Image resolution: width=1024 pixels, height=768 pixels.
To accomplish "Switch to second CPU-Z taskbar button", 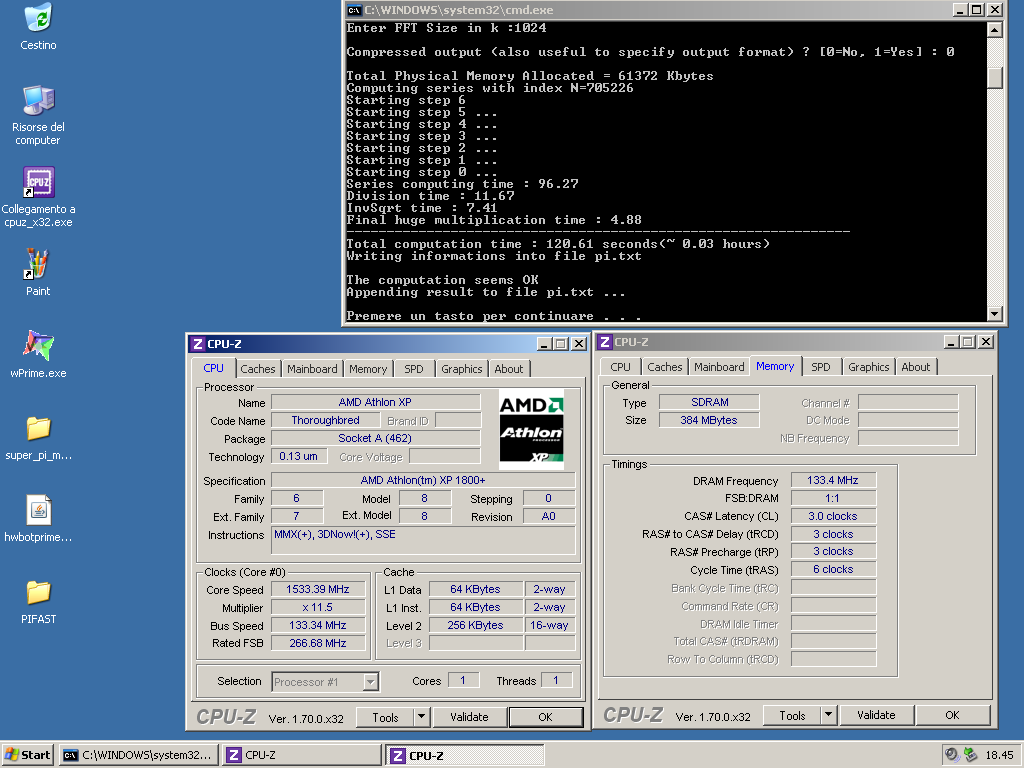I will click(x=465, y=755).
